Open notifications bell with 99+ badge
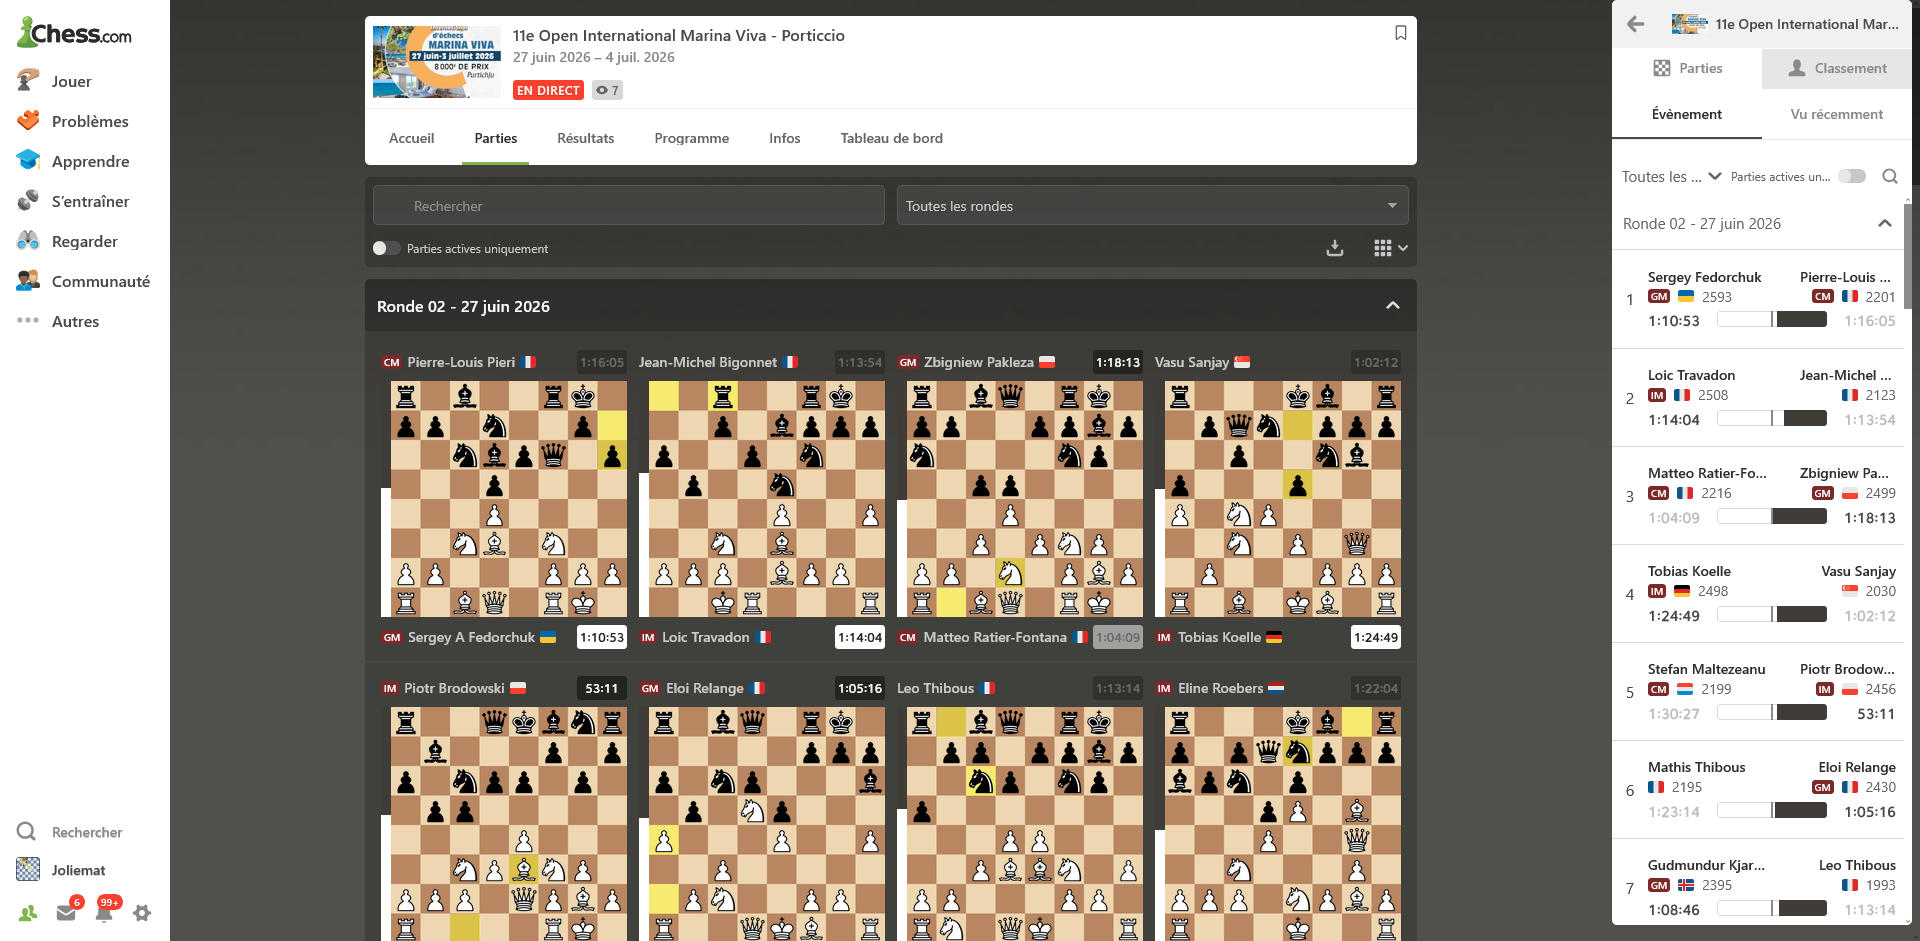Viewport: 1920px width, 941px height. pyautogui.click(x=106, y=910)
